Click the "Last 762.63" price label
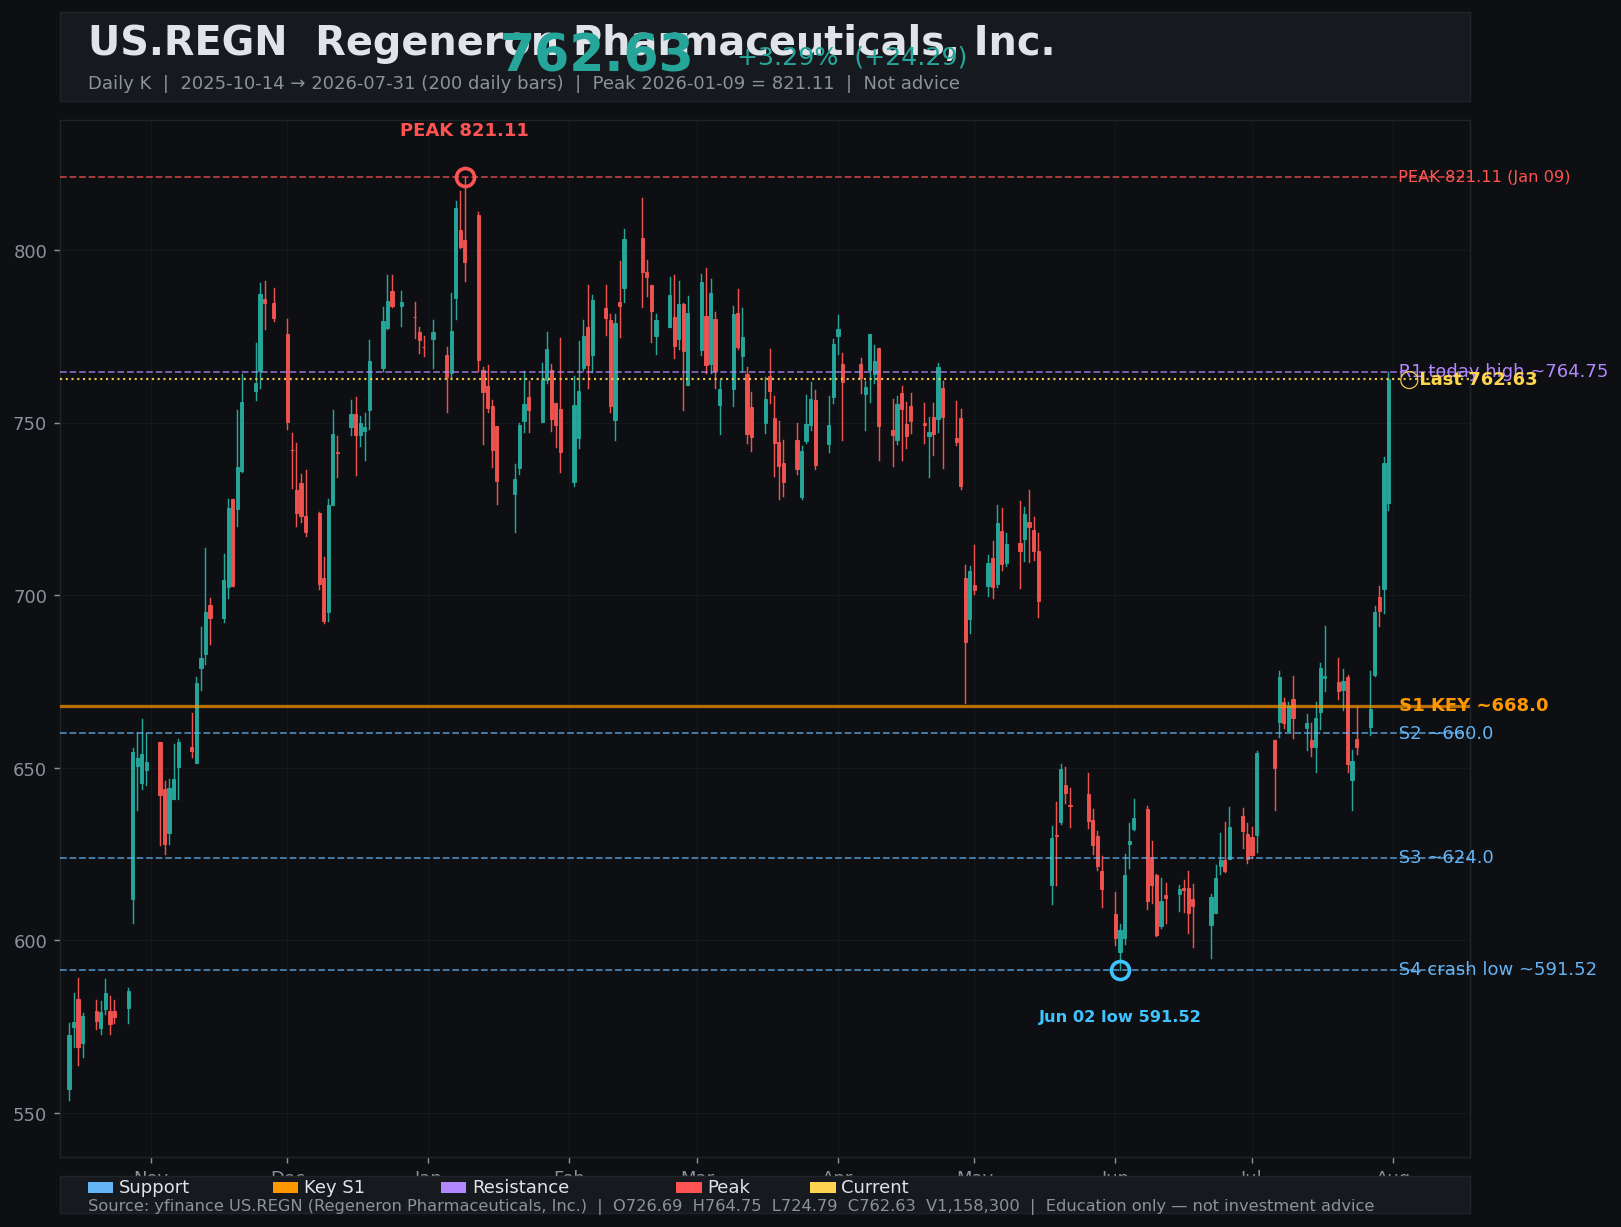 [x=1478, y=380]
